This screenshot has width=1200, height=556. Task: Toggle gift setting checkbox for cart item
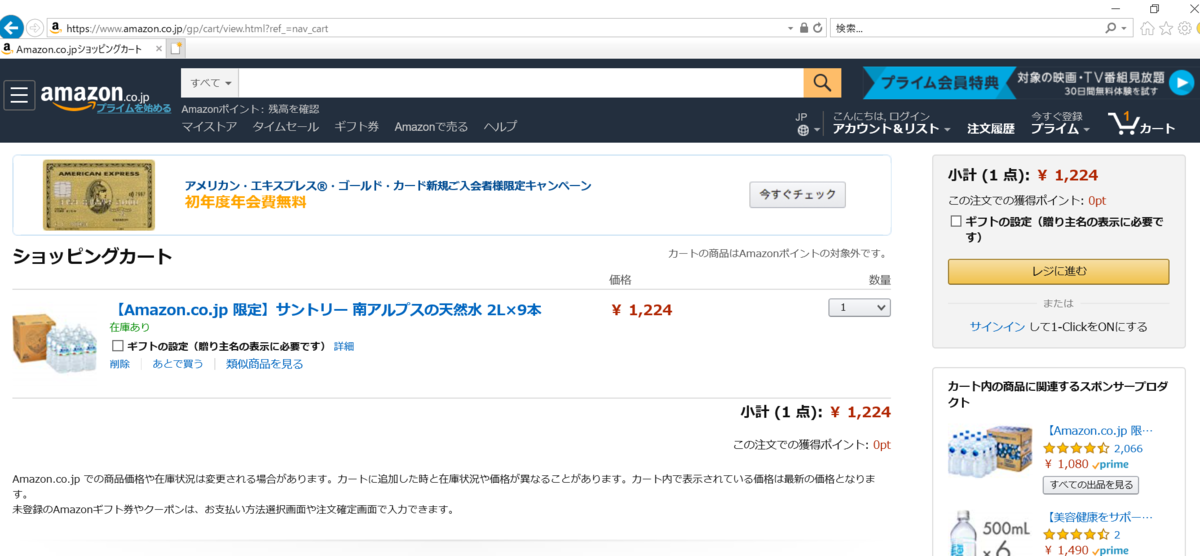(x=117, y=346)
